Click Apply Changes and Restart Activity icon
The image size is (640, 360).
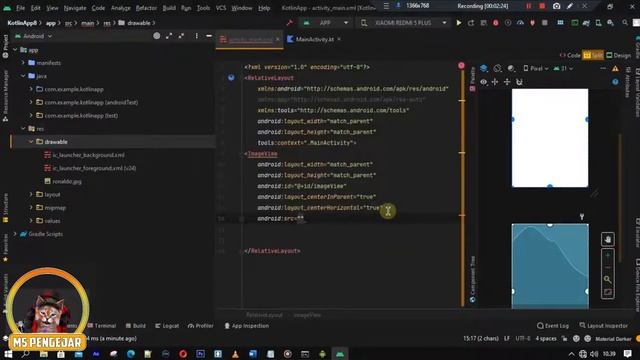pos(471,23)
